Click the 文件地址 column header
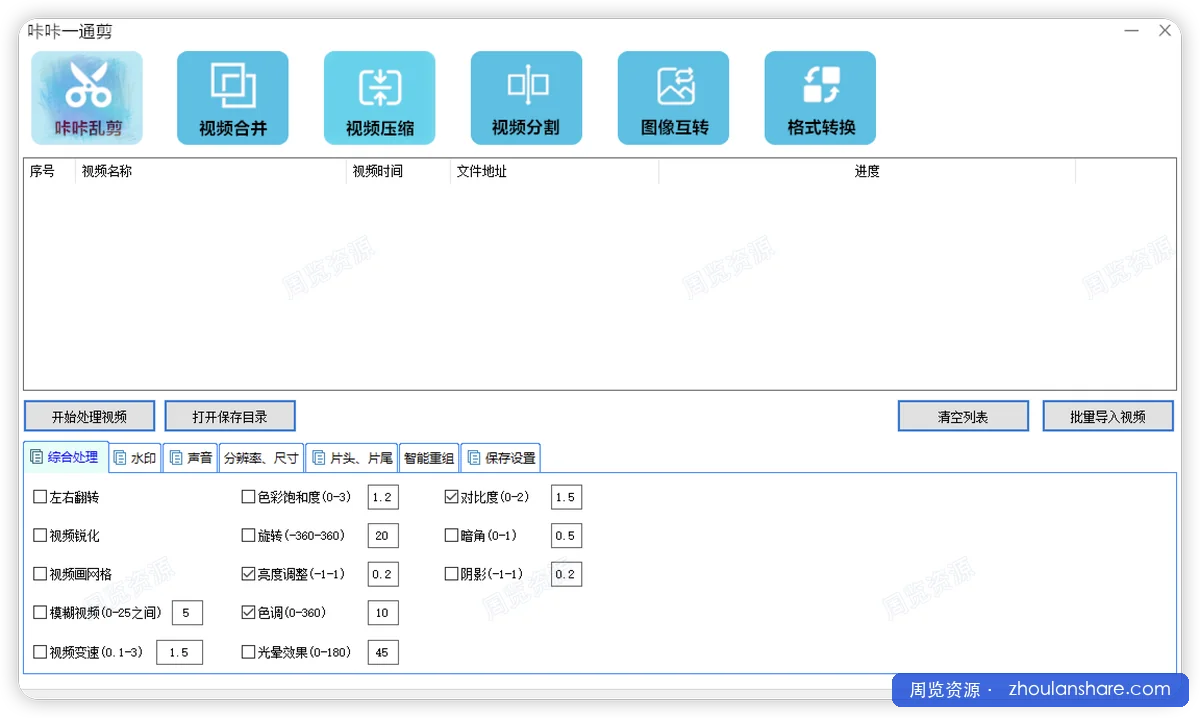This screenshot has height=718, width=1200. (x=554, y=171)
